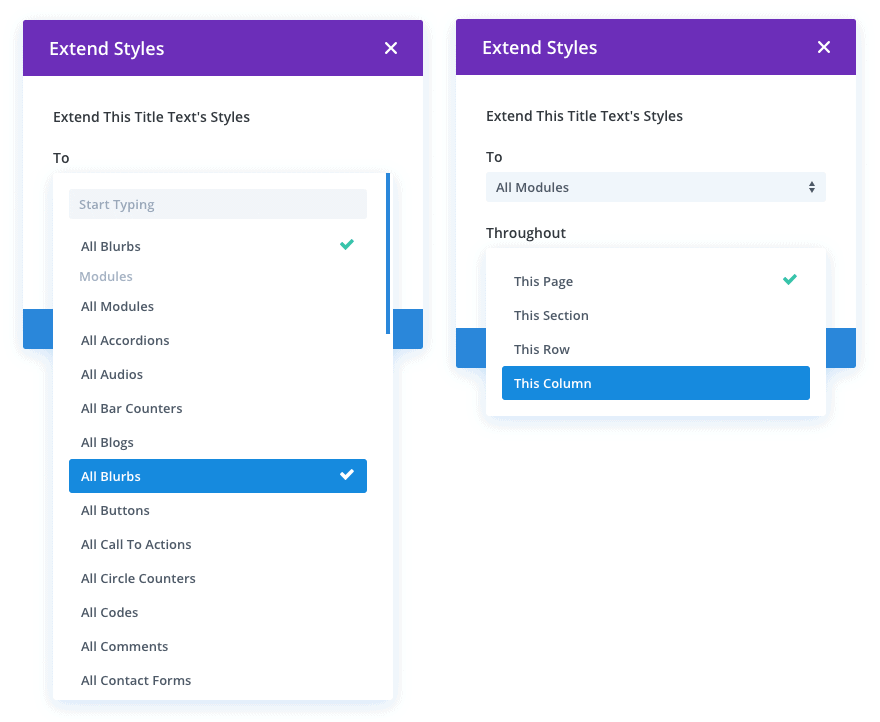The width and height of the screenshot is (880, 722).
Task: Choose All Circle Counters entry
Action: [138, 579]
